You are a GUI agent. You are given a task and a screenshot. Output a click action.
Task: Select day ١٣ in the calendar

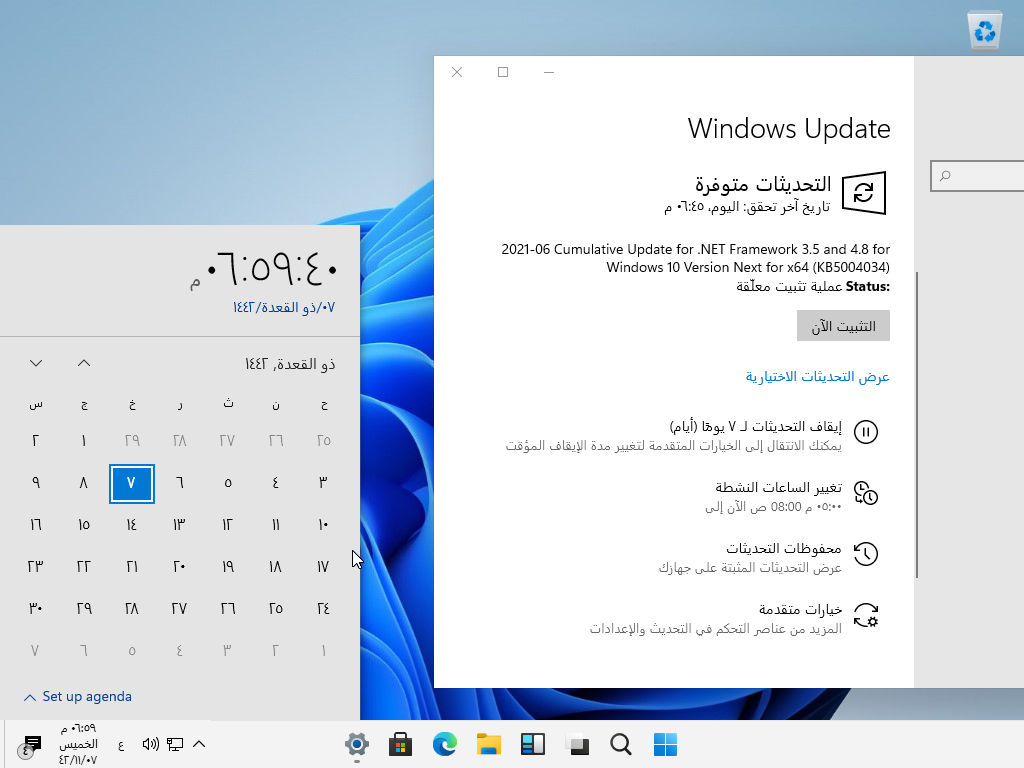point(180,525)
